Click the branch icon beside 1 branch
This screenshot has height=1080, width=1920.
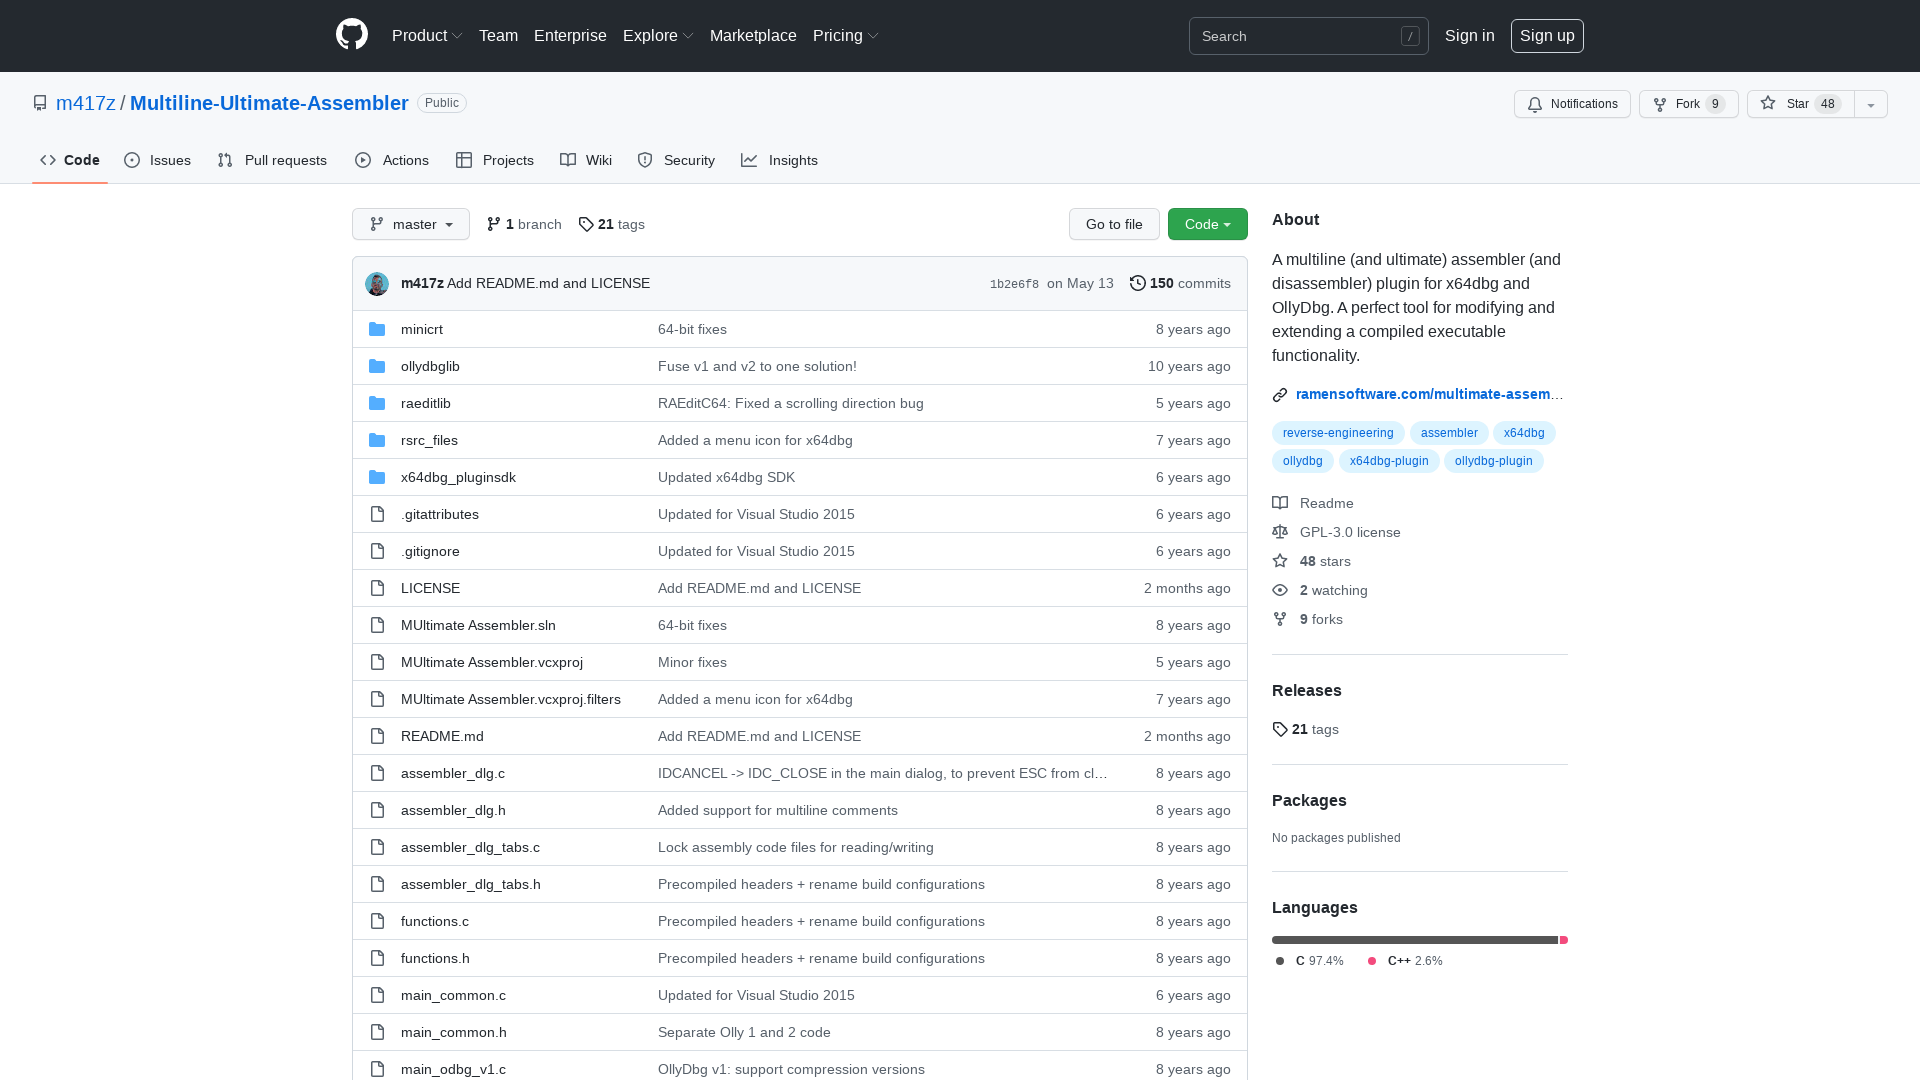click(494, 224)
